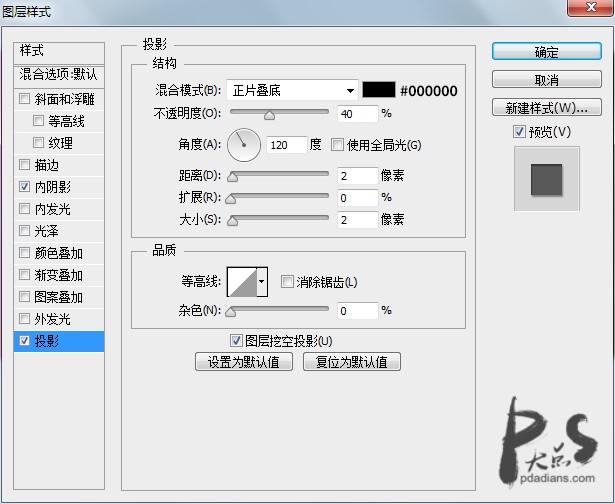Click the style preview thumbnail

547,179
